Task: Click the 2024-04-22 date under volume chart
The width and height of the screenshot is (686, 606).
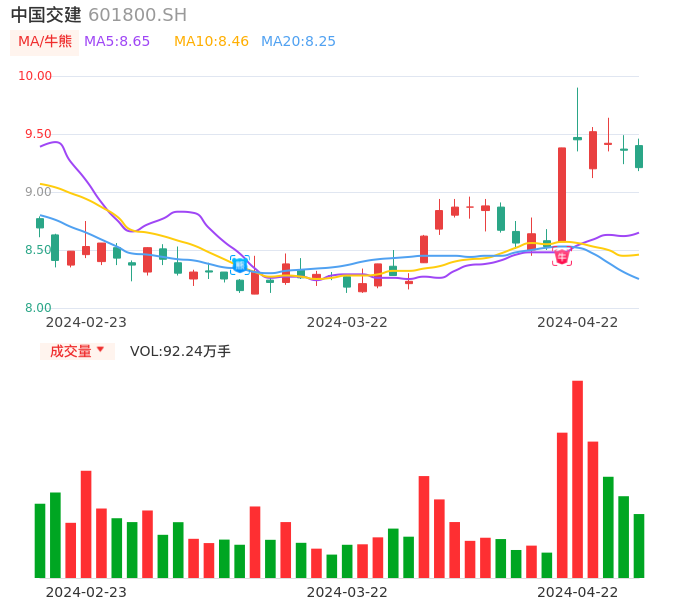Action: click(578, 592)
